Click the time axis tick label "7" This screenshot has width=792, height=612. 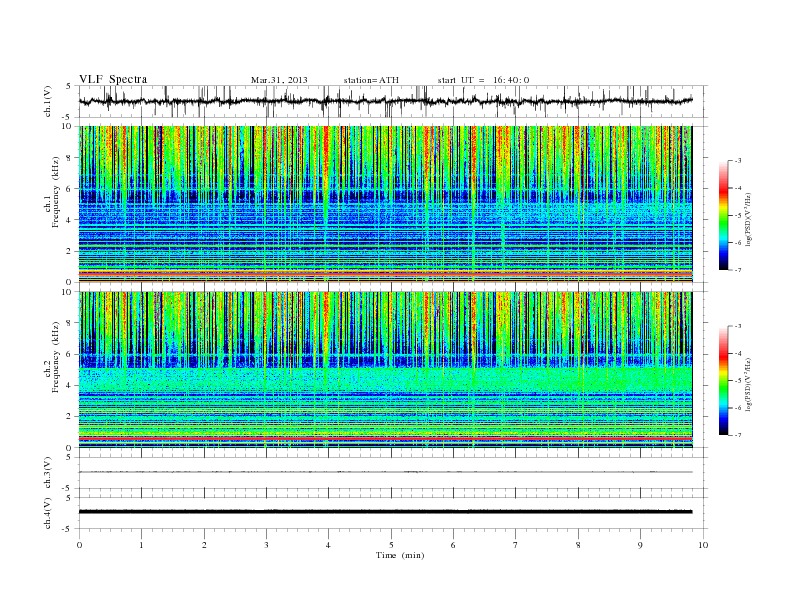pyautogui.click(x=516, y=545)
